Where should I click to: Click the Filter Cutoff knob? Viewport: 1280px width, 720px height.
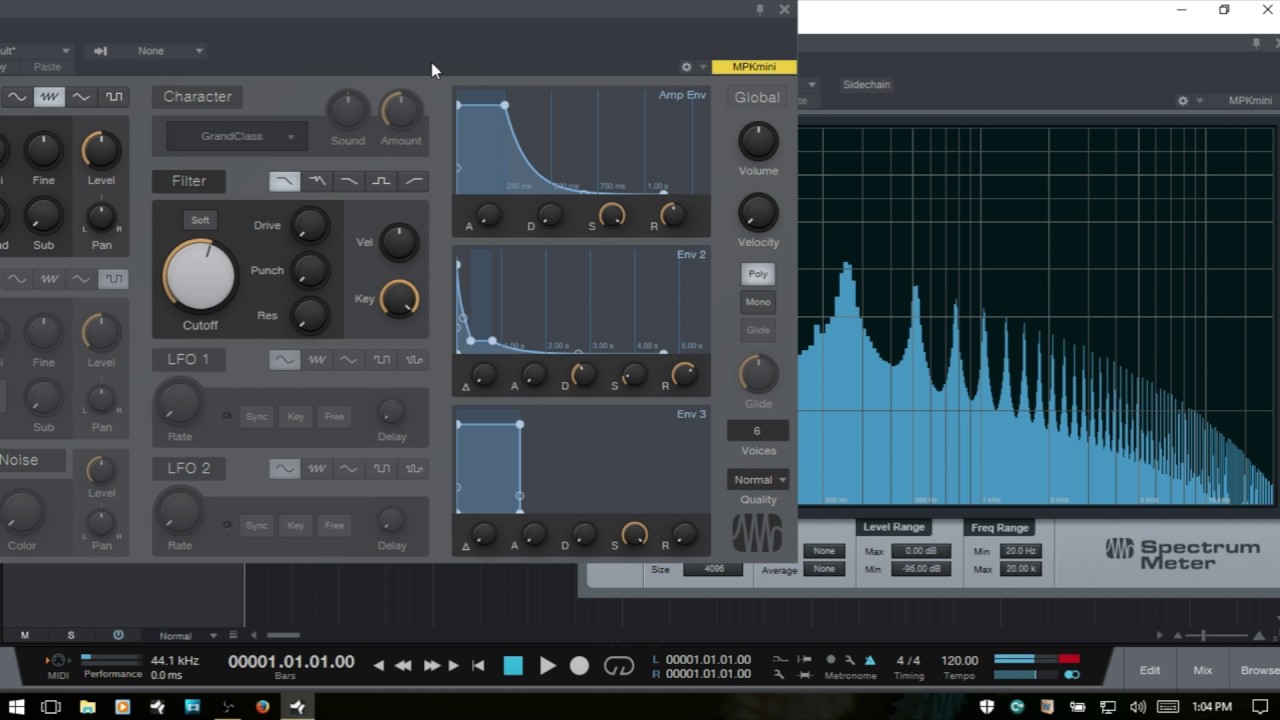tap(200, 274)
